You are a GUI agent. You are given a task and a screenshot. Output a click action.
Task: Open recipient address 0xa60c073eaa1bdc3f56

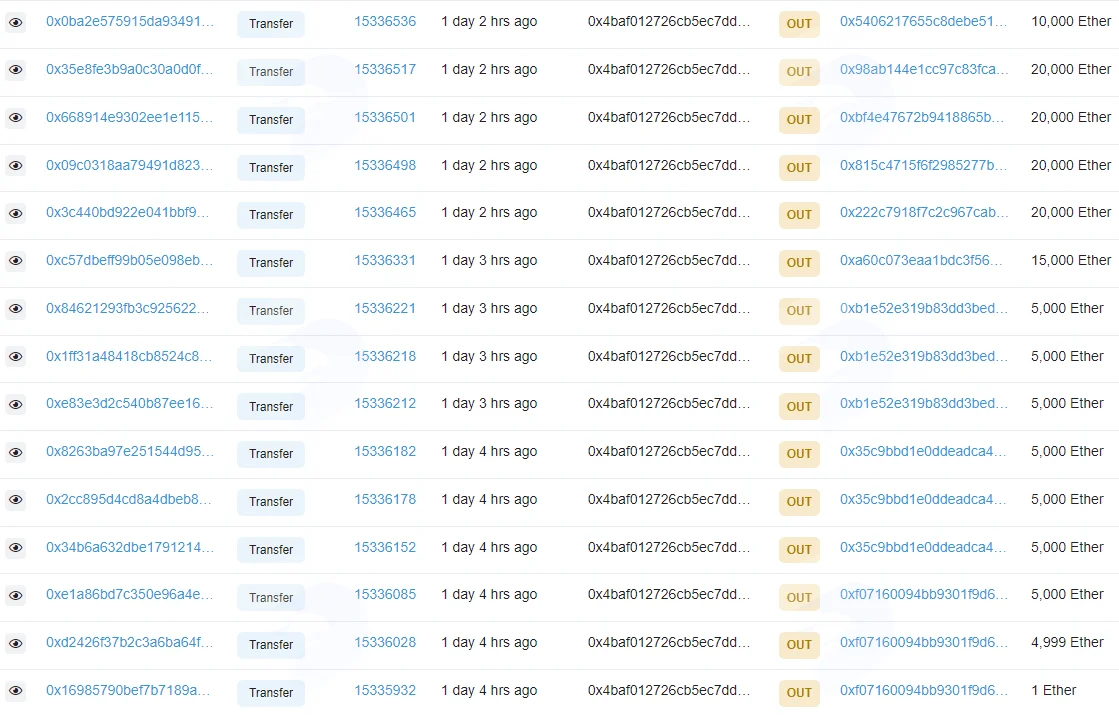(921, 260)
